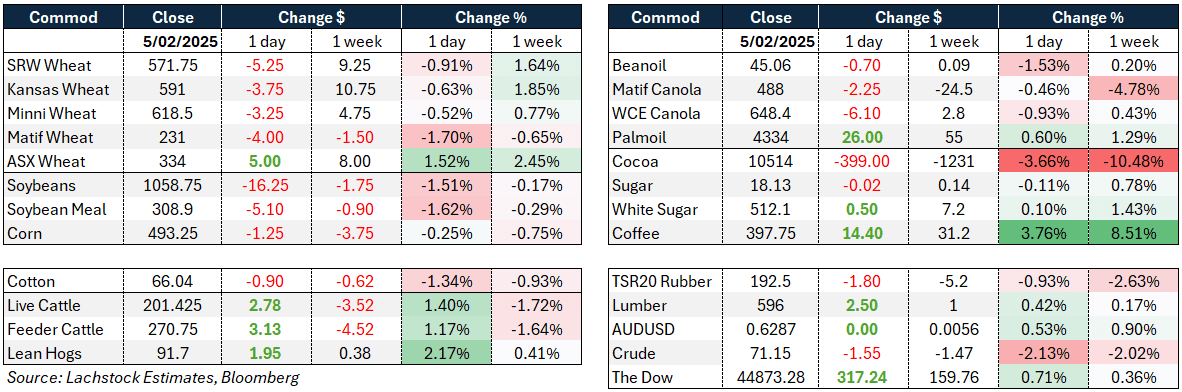
Task: Select the left table 5/02/2025 date cell
Action: click(x=173, y=41)
